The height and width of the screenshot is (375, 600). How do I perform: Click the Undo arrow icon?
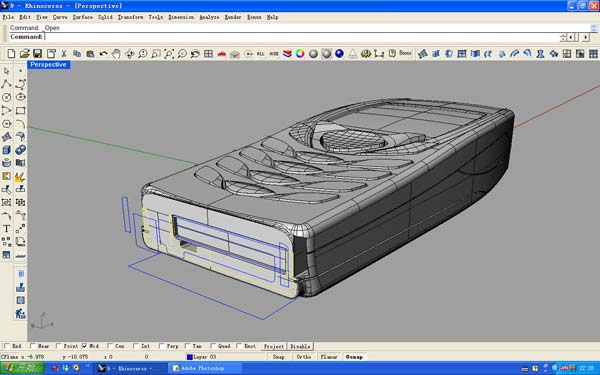(103, 54)
